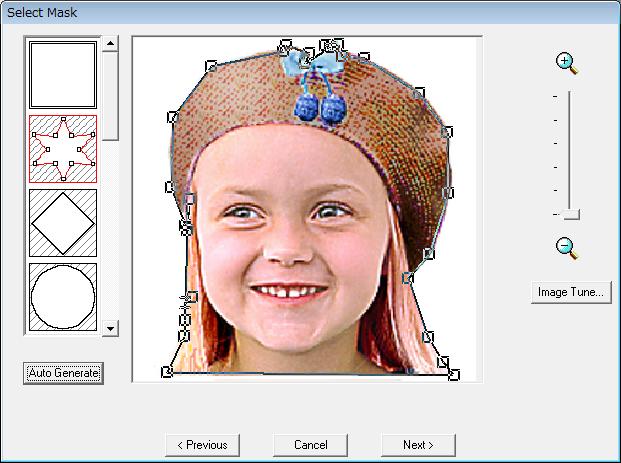Select the diamond mask thumbnail

[63, 223]
